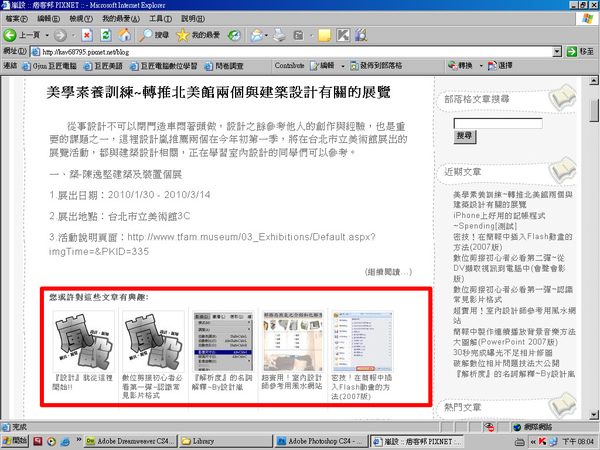The height and width of the screenshot is (450, 600).
Task: Open History toolbar icon
Action: coord(234,36)
